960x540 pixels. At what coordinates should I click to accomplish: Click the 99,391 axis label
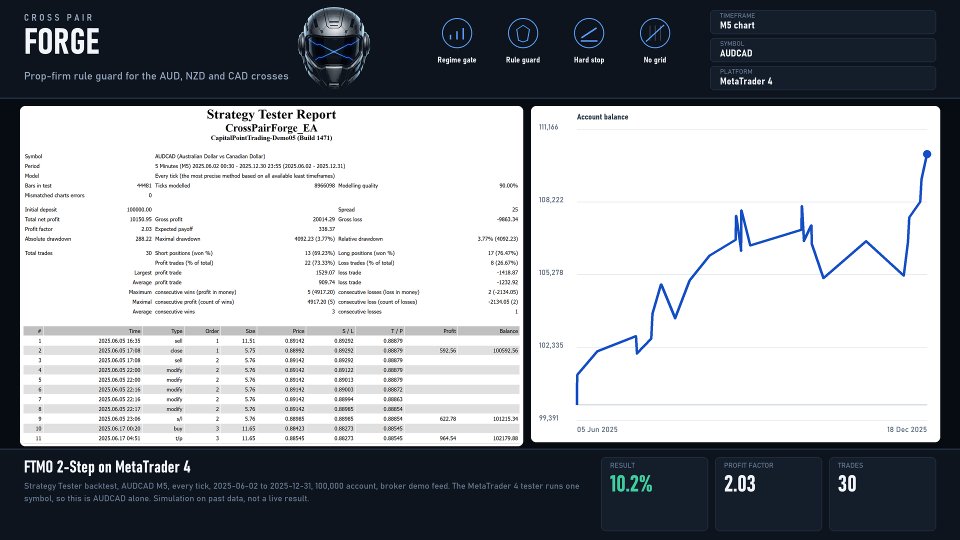(x=549, y=418)
